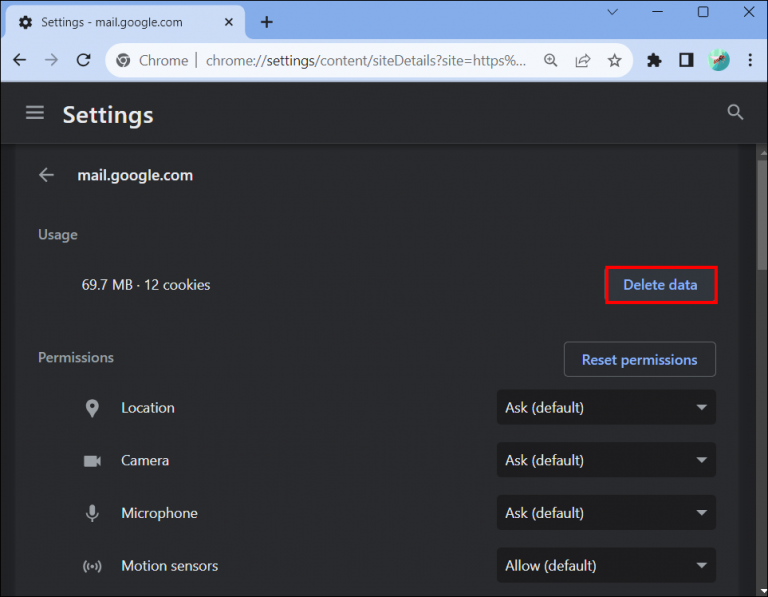768x597 pixels.
Task: Open the tab search chevron
Action: pos(612,12)
